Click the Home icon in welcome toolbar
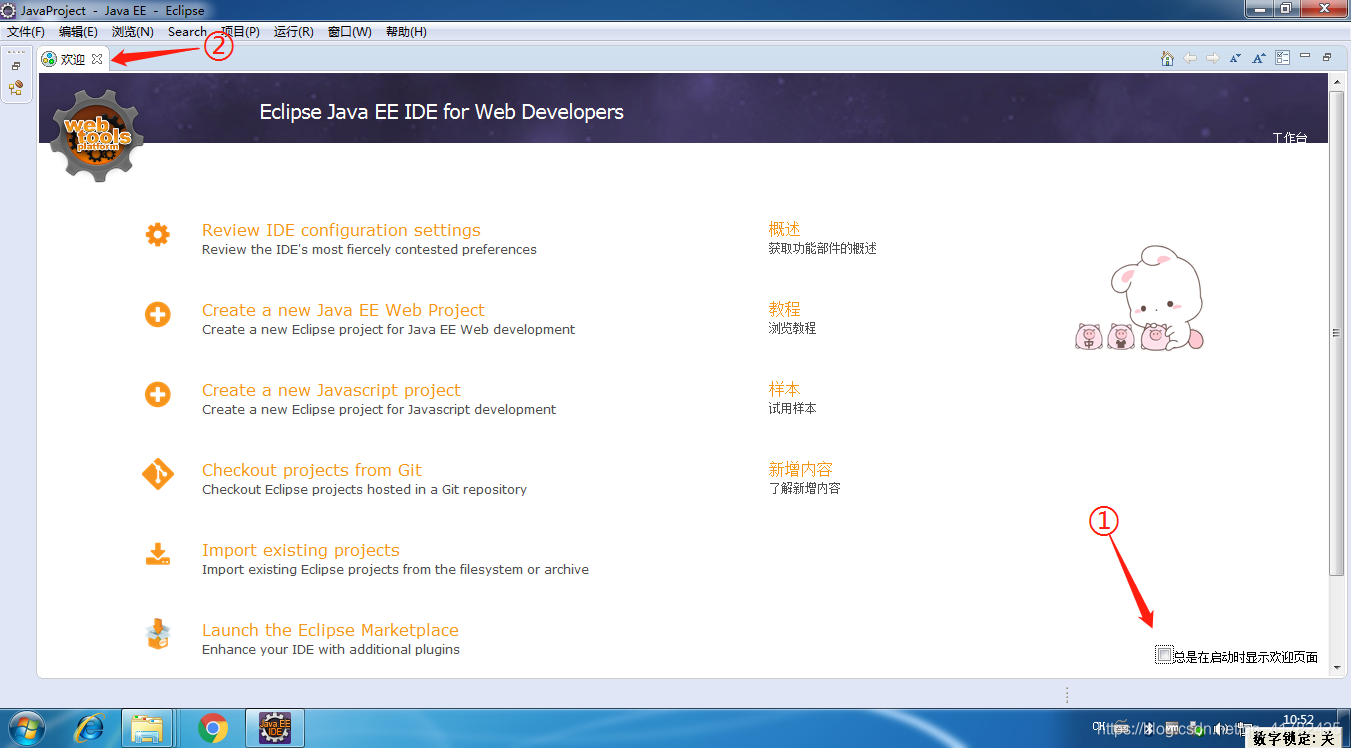The width and height of the screenshot is (1351, 748). coord(1167,58)
